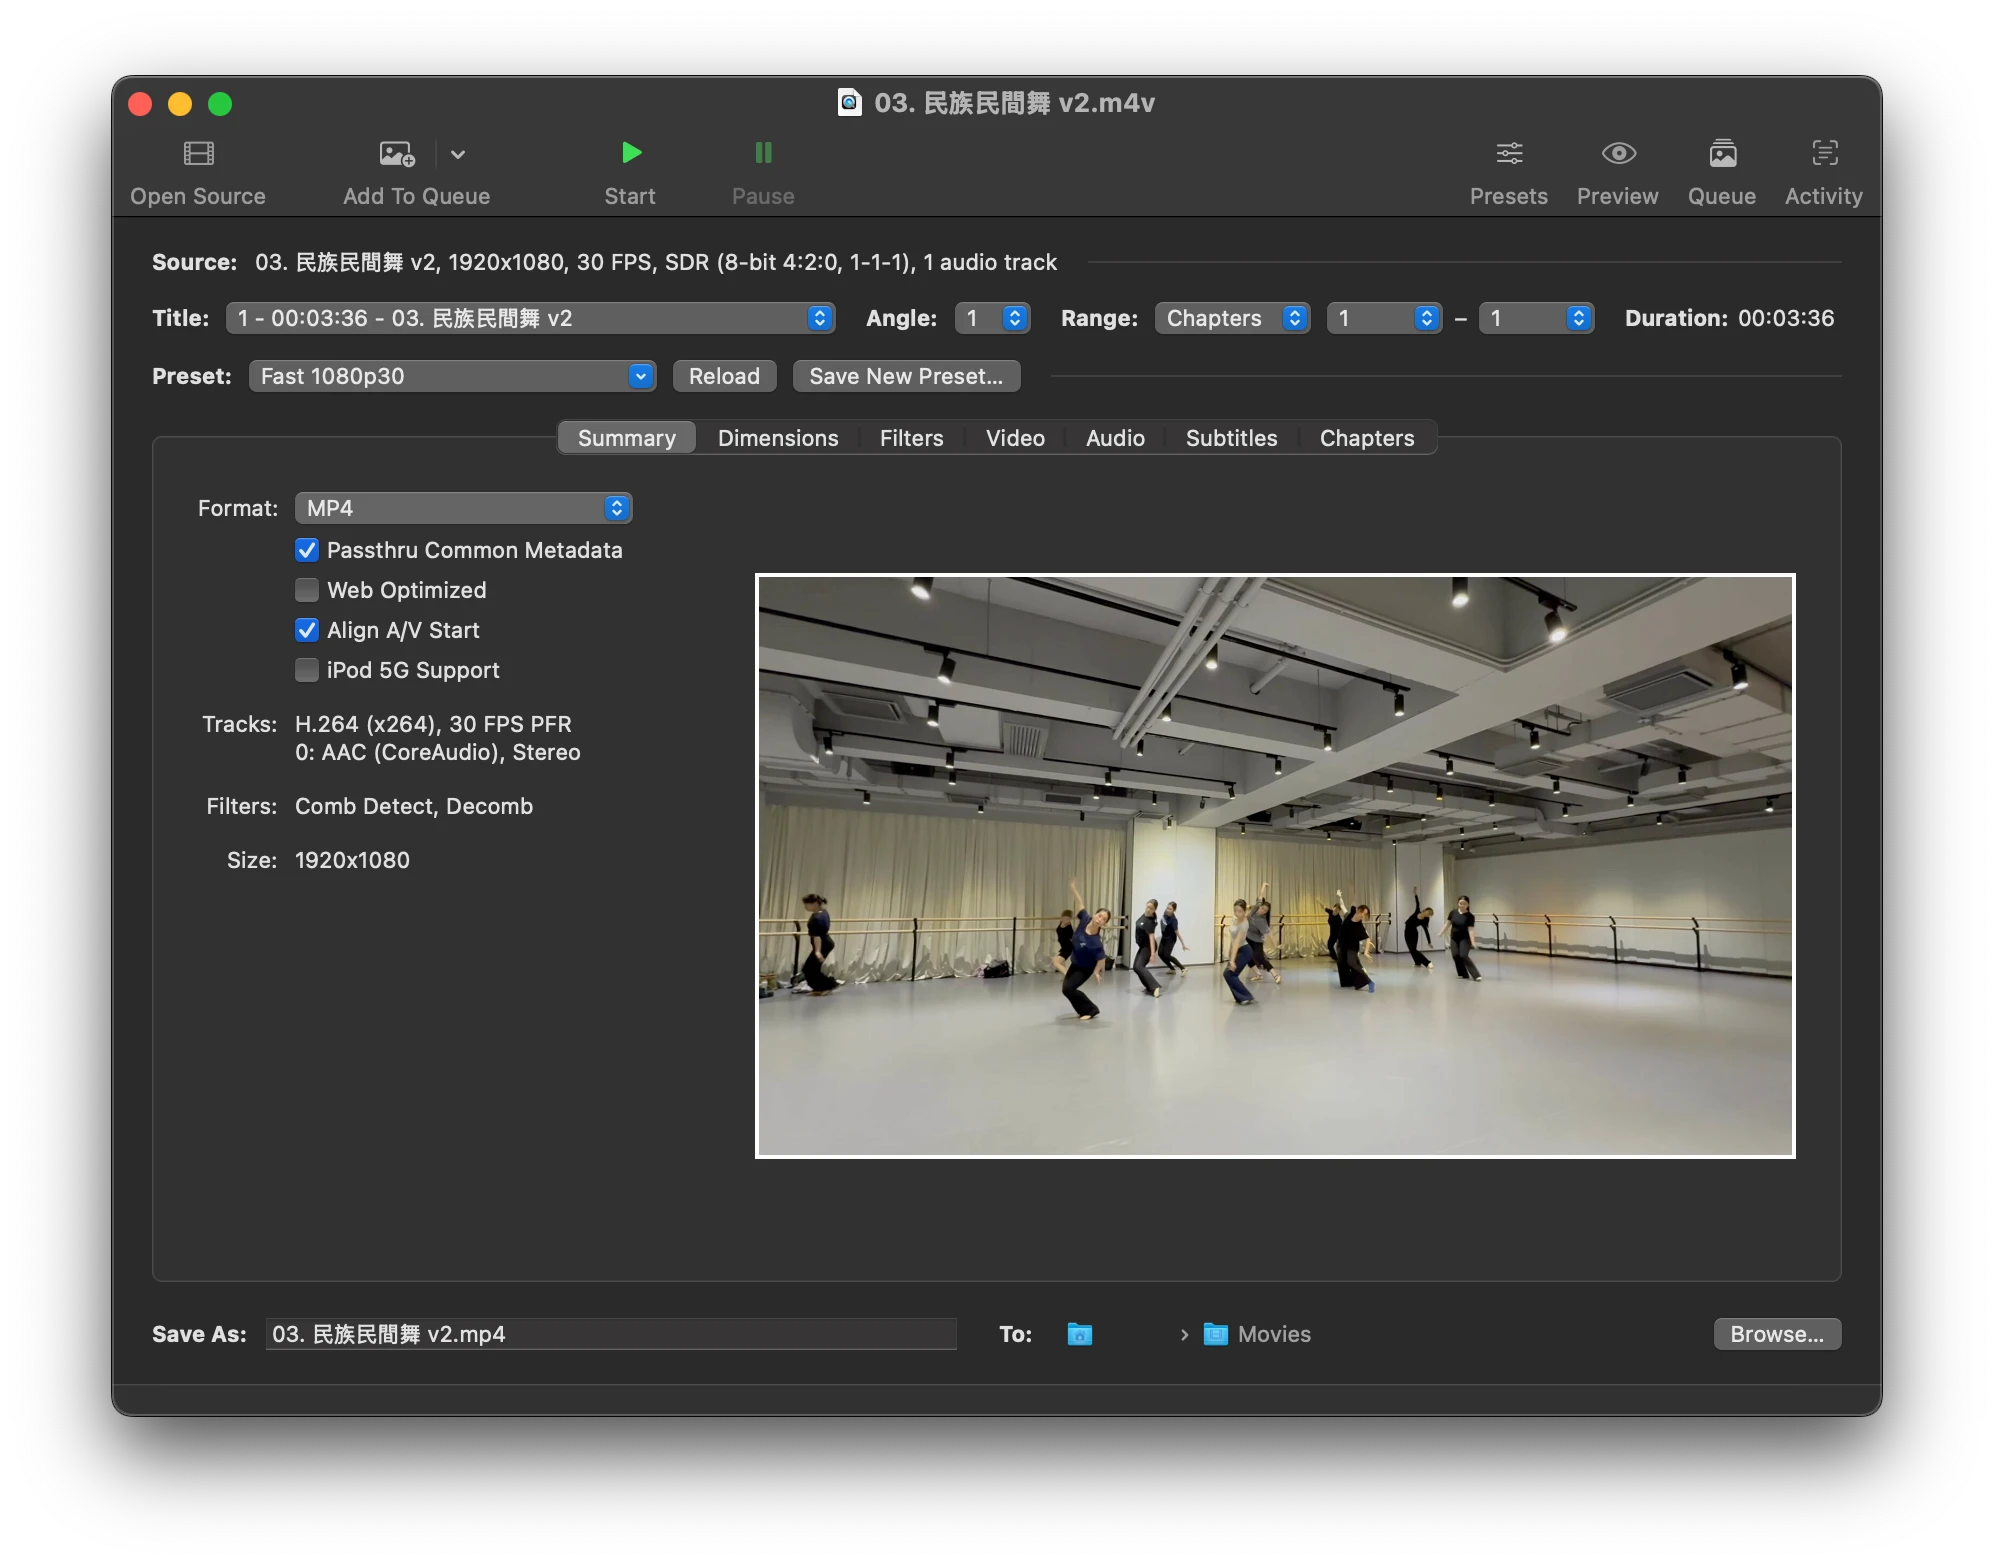Enable the Web Optimized checkbox
The image size is (1994, 1564).
coord(307,590)
